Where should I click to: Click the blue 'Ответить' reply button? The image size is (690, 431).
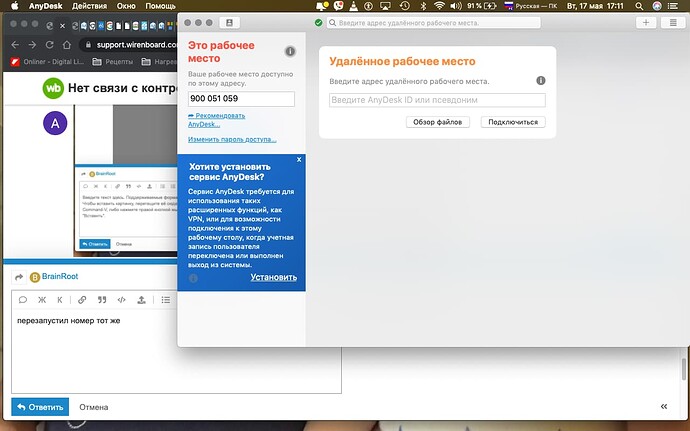pos(40,407)
